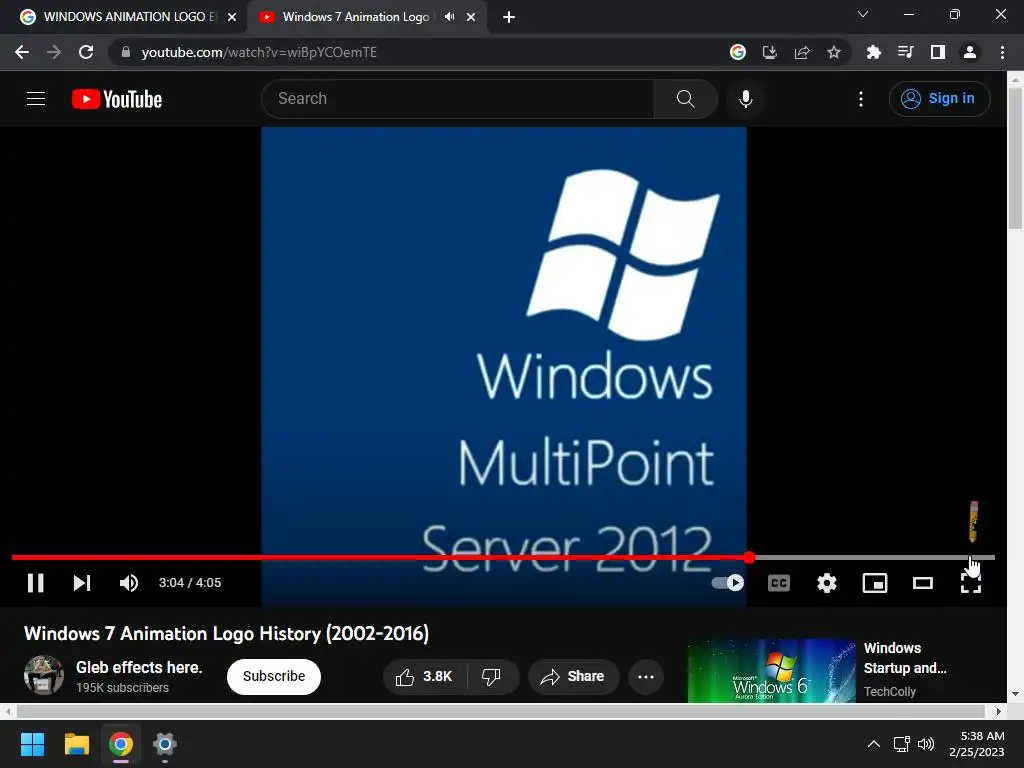Open the network tray icon
This screenshot has width=1024, height=768.
click(902, 744)
